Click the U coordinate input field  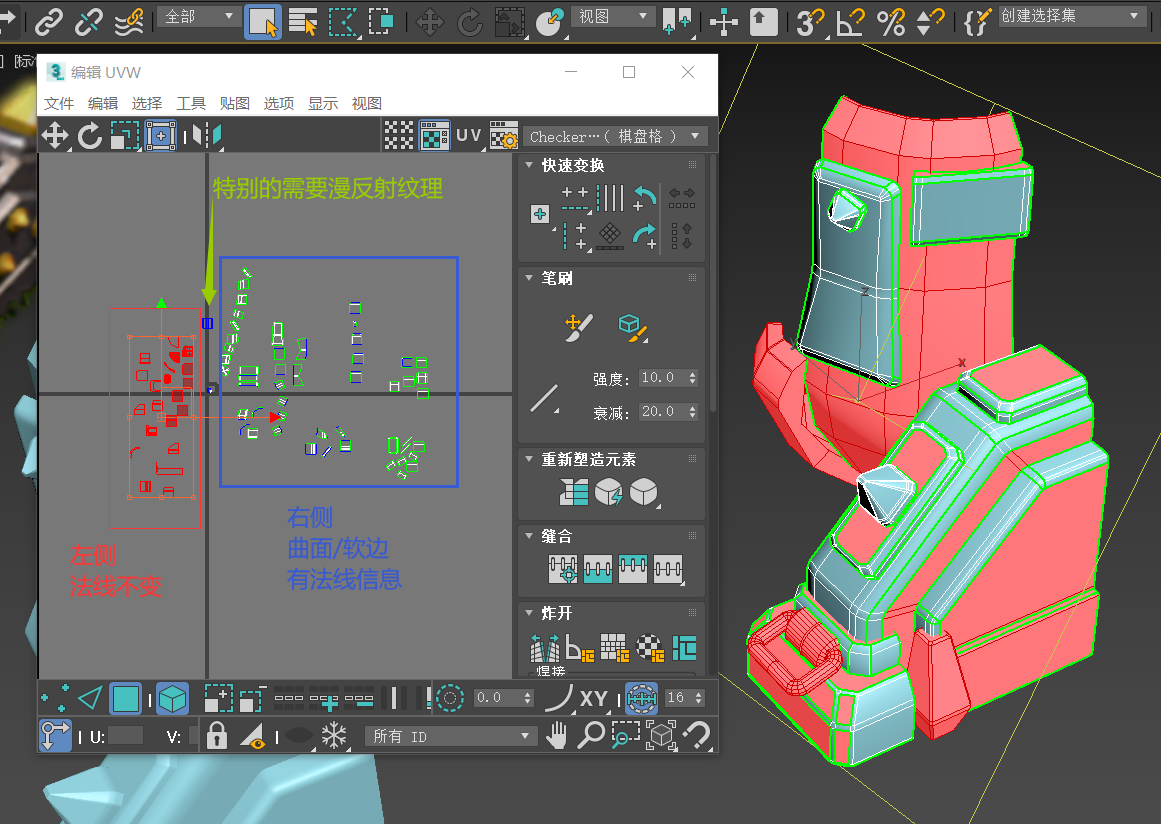click(x=125, y=736)
